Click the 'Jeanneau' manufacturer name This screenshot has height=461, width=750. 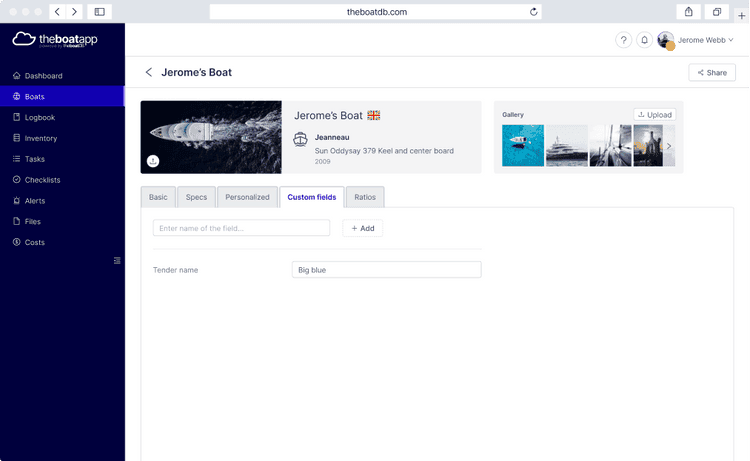point(332,137)
